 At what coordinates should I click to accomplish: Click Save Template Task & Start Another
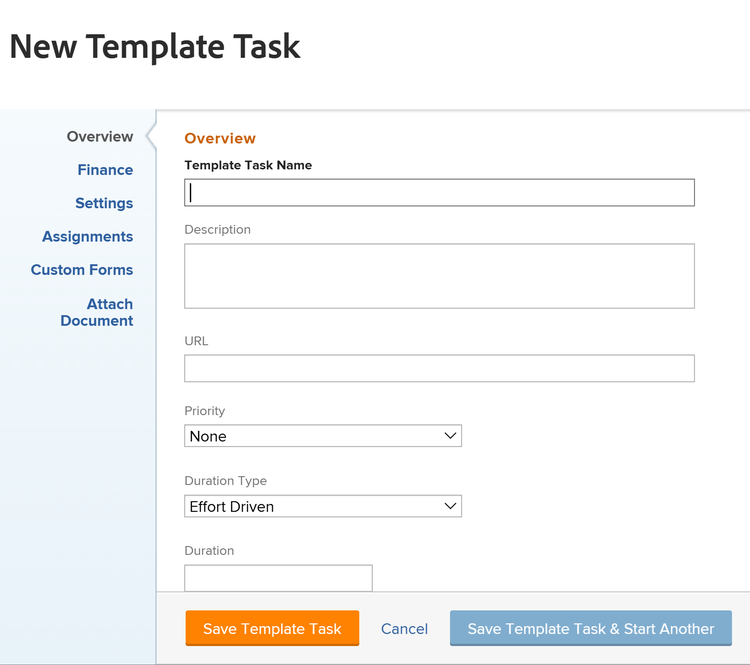pos(590,629)
